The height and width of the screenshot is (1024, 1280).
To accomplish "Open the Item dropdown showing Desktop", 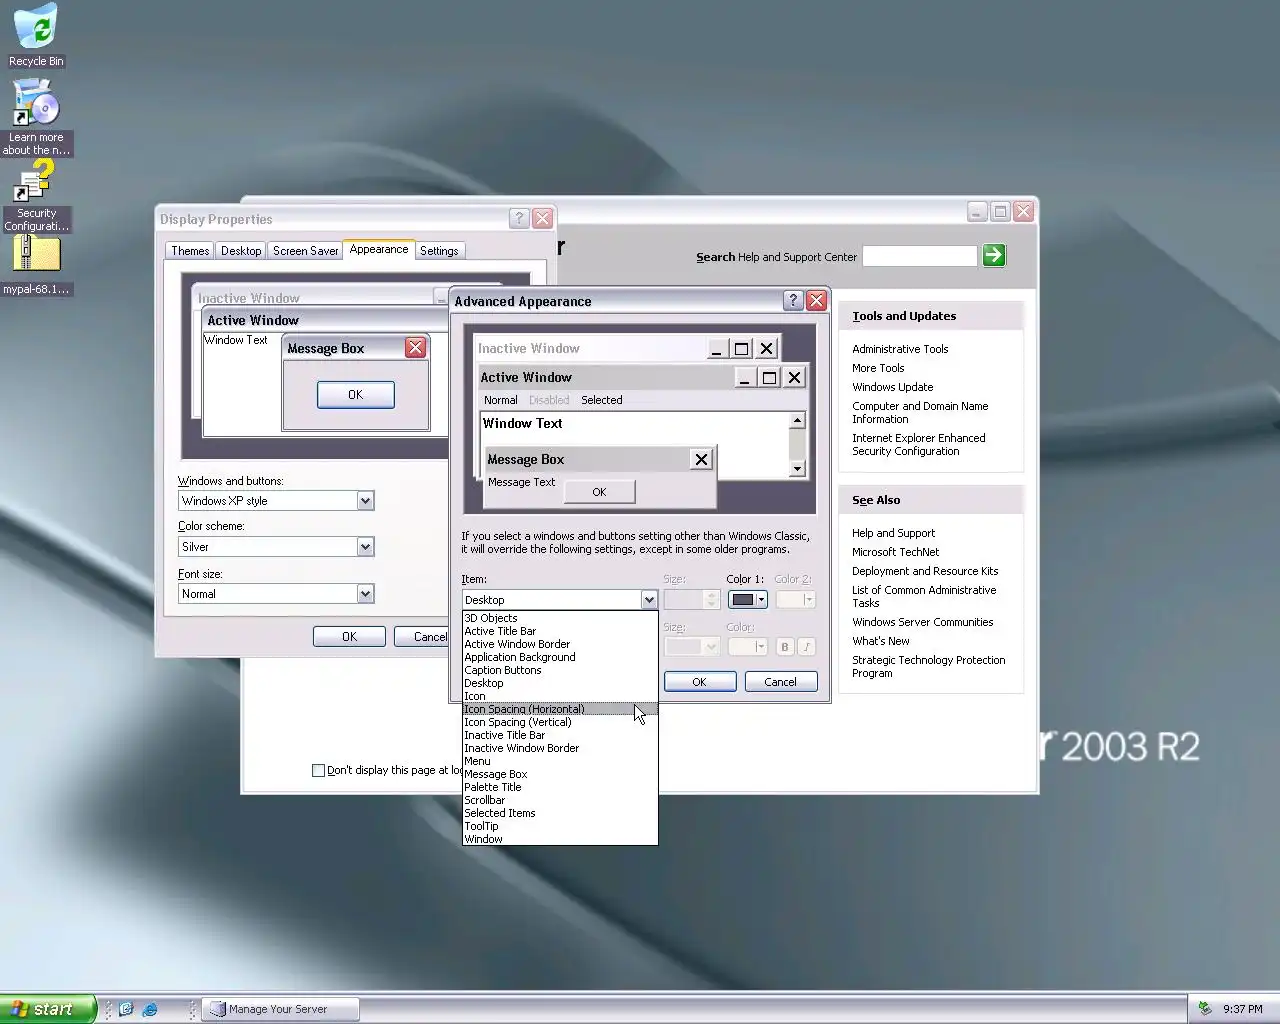I will 559,600.
